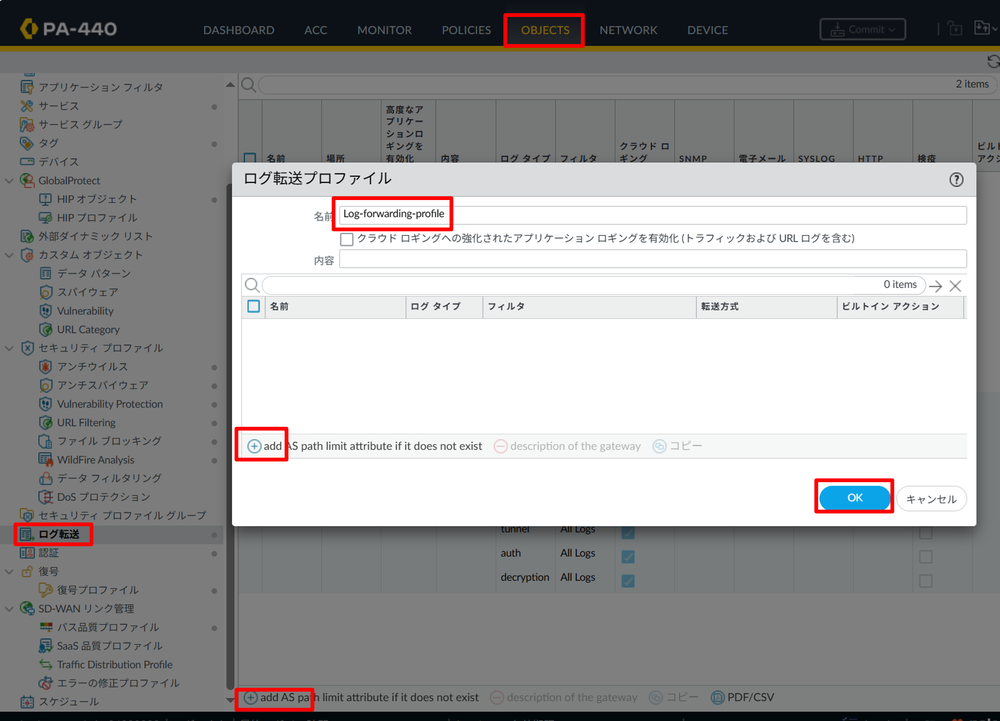Collapse SD-WAN リンク管理 tree node
This screenshot has height=721, width=1000.
(x=9, y=609)
